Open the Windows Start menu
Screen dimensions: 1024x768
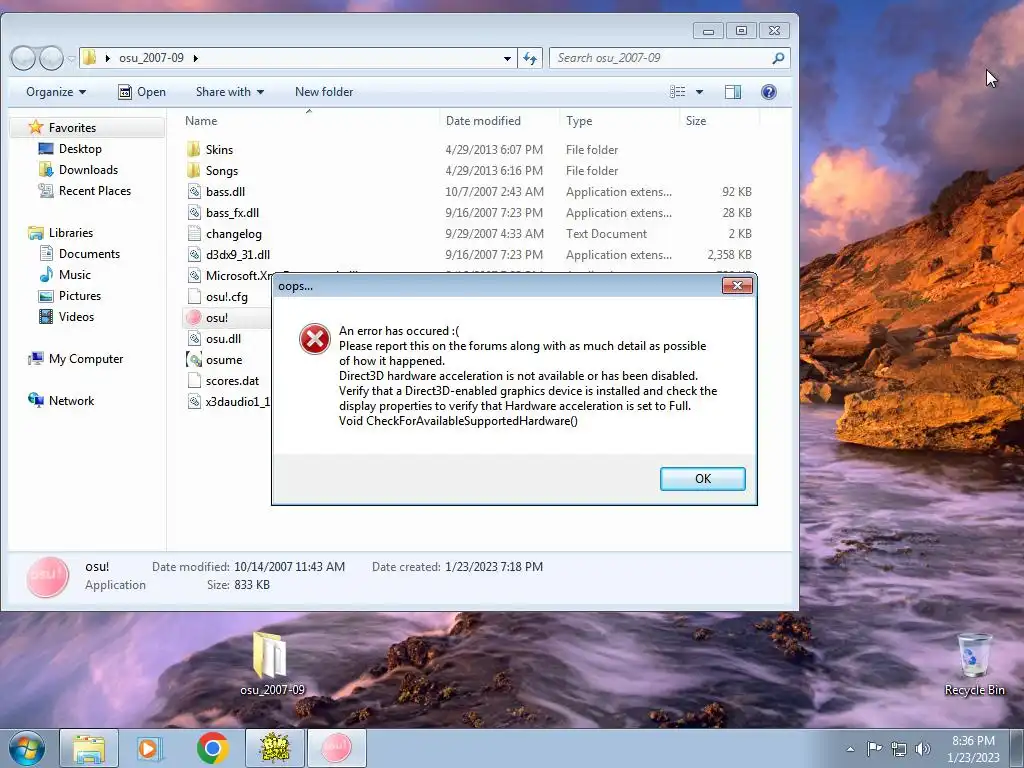click(27, 748)
